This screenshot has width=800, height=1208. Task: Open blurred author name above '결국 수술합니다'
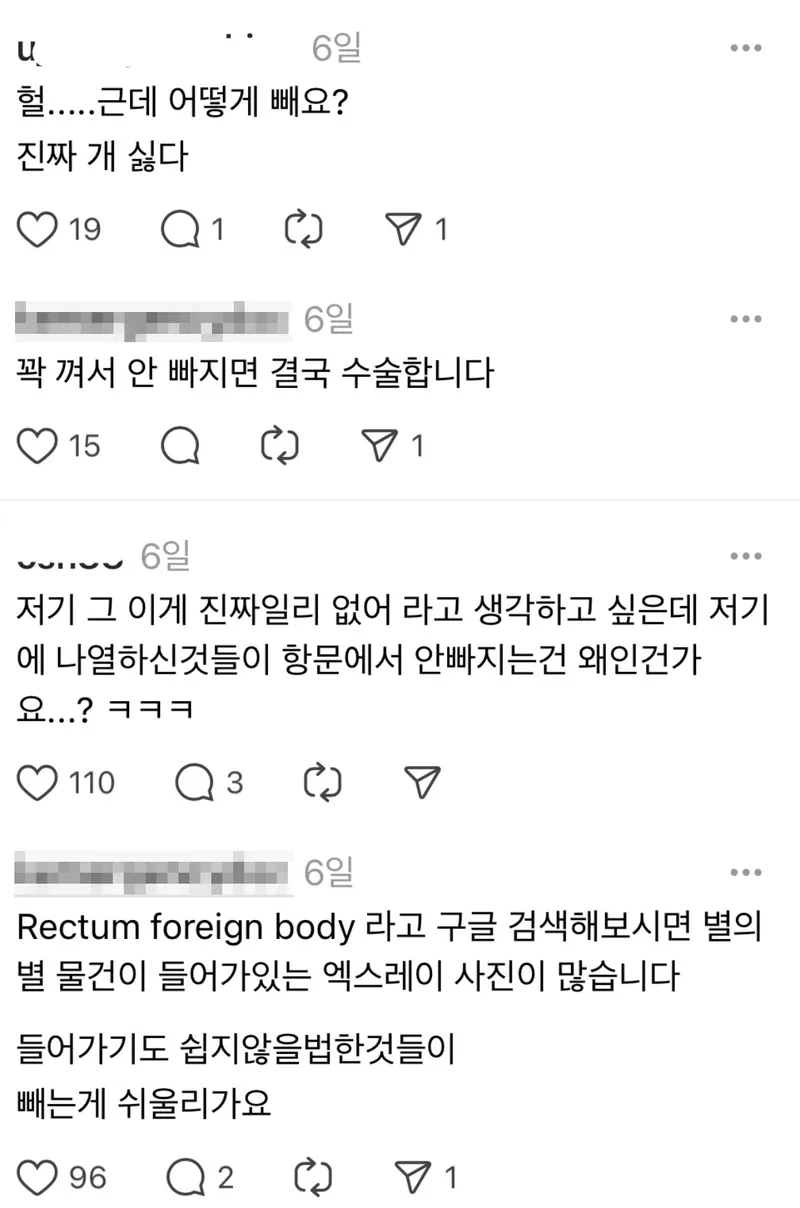pos(155,319)
